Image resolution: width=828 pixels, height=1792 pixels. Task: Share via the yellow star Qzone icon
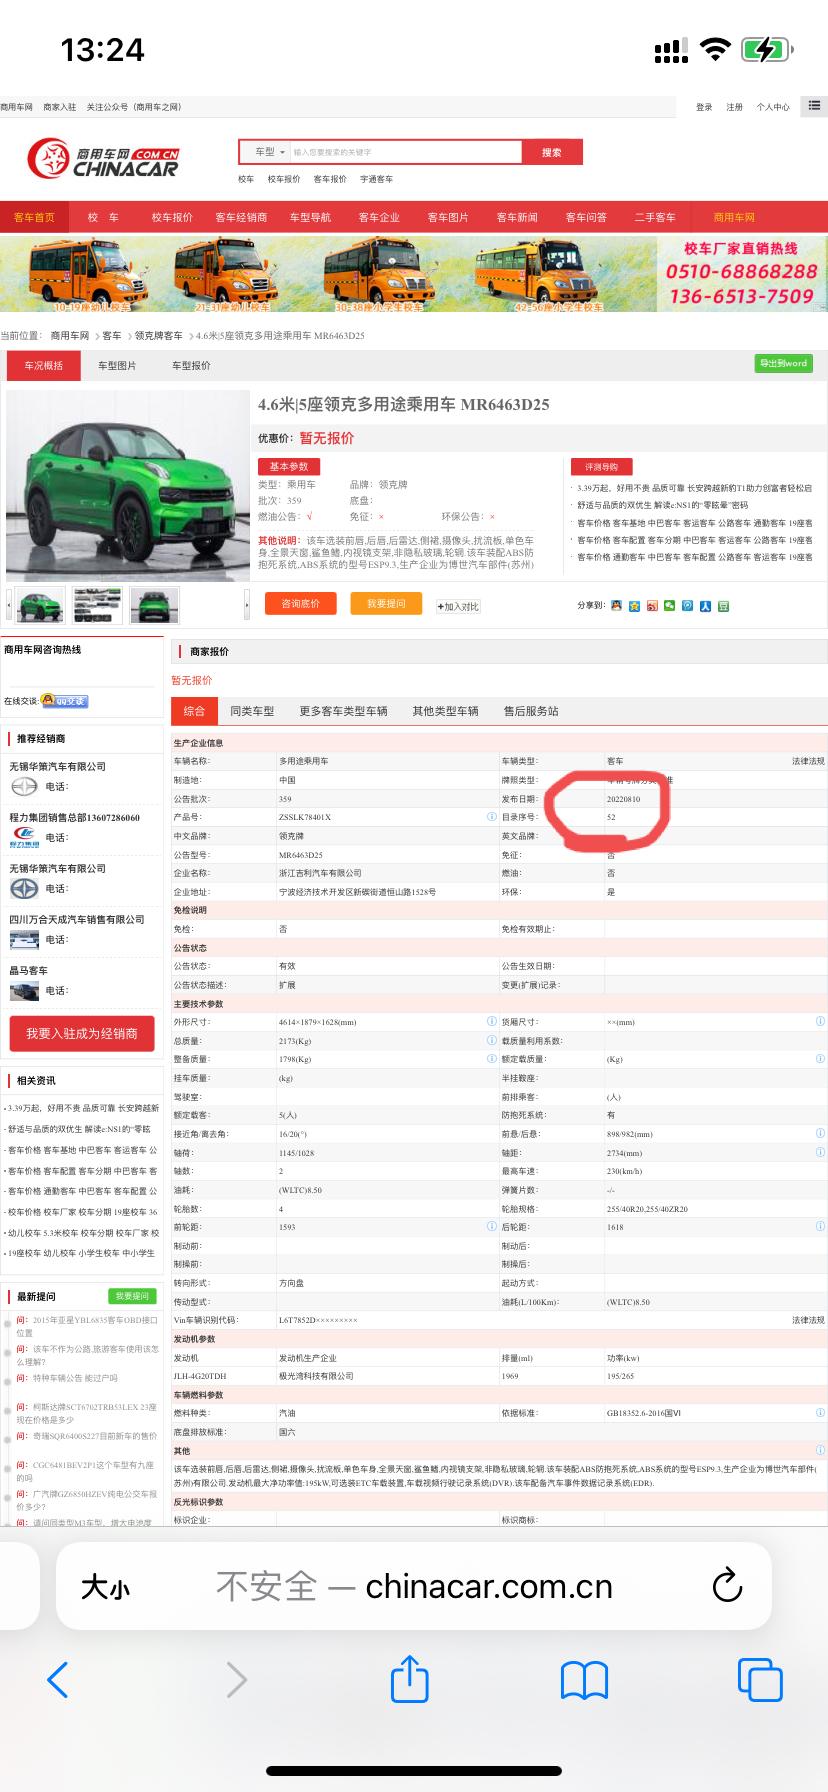635,606
